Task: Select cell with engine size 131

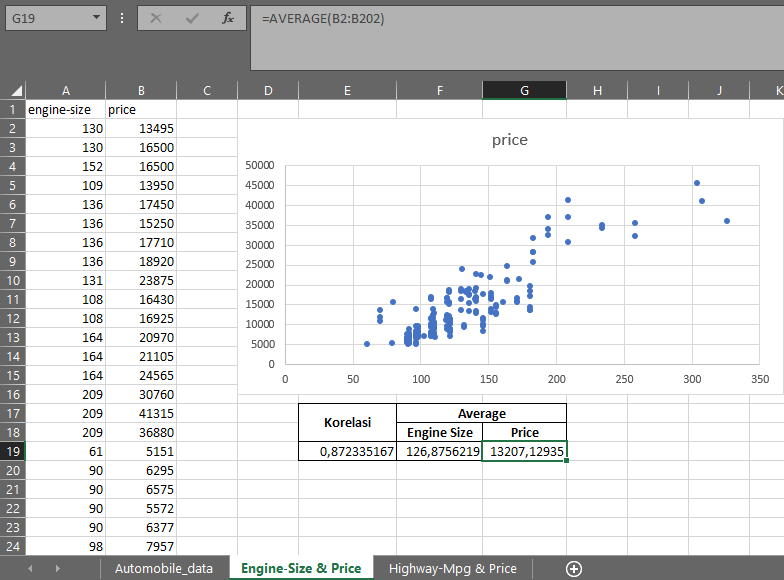Action: click(66, 280)
